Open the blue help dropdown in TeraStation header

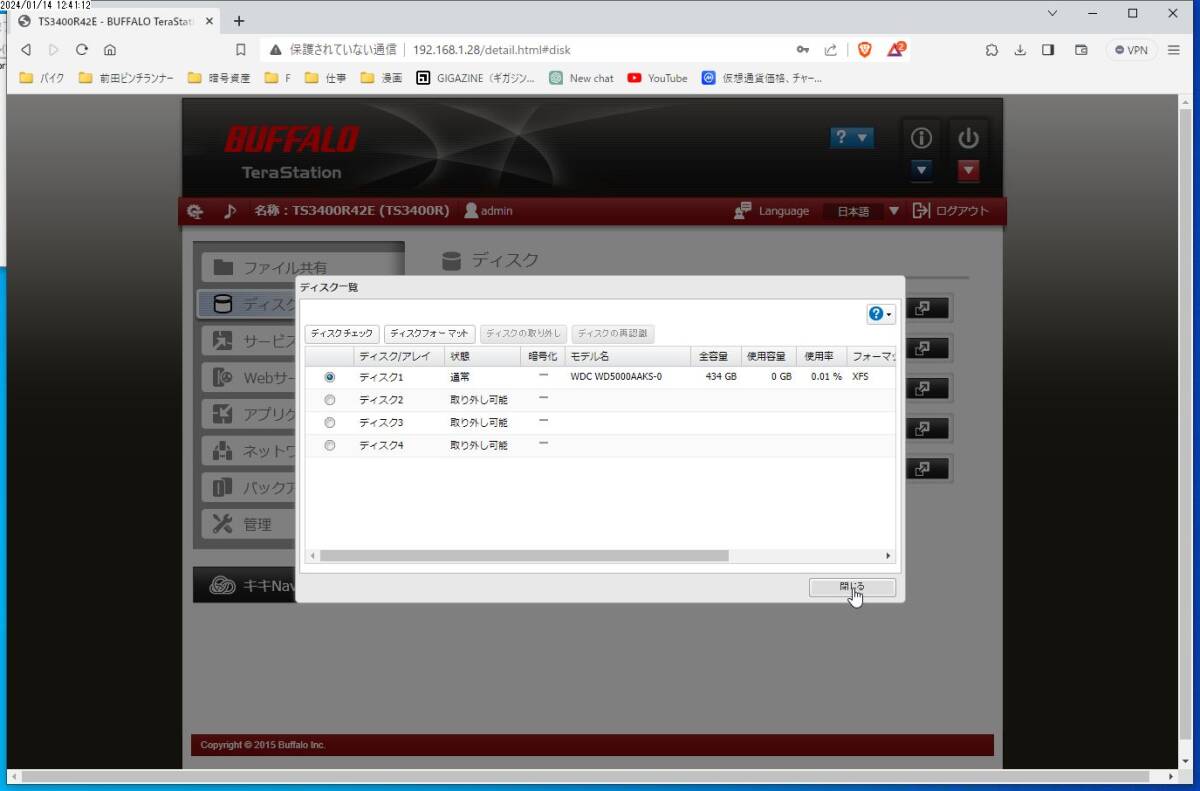point(852,139)
